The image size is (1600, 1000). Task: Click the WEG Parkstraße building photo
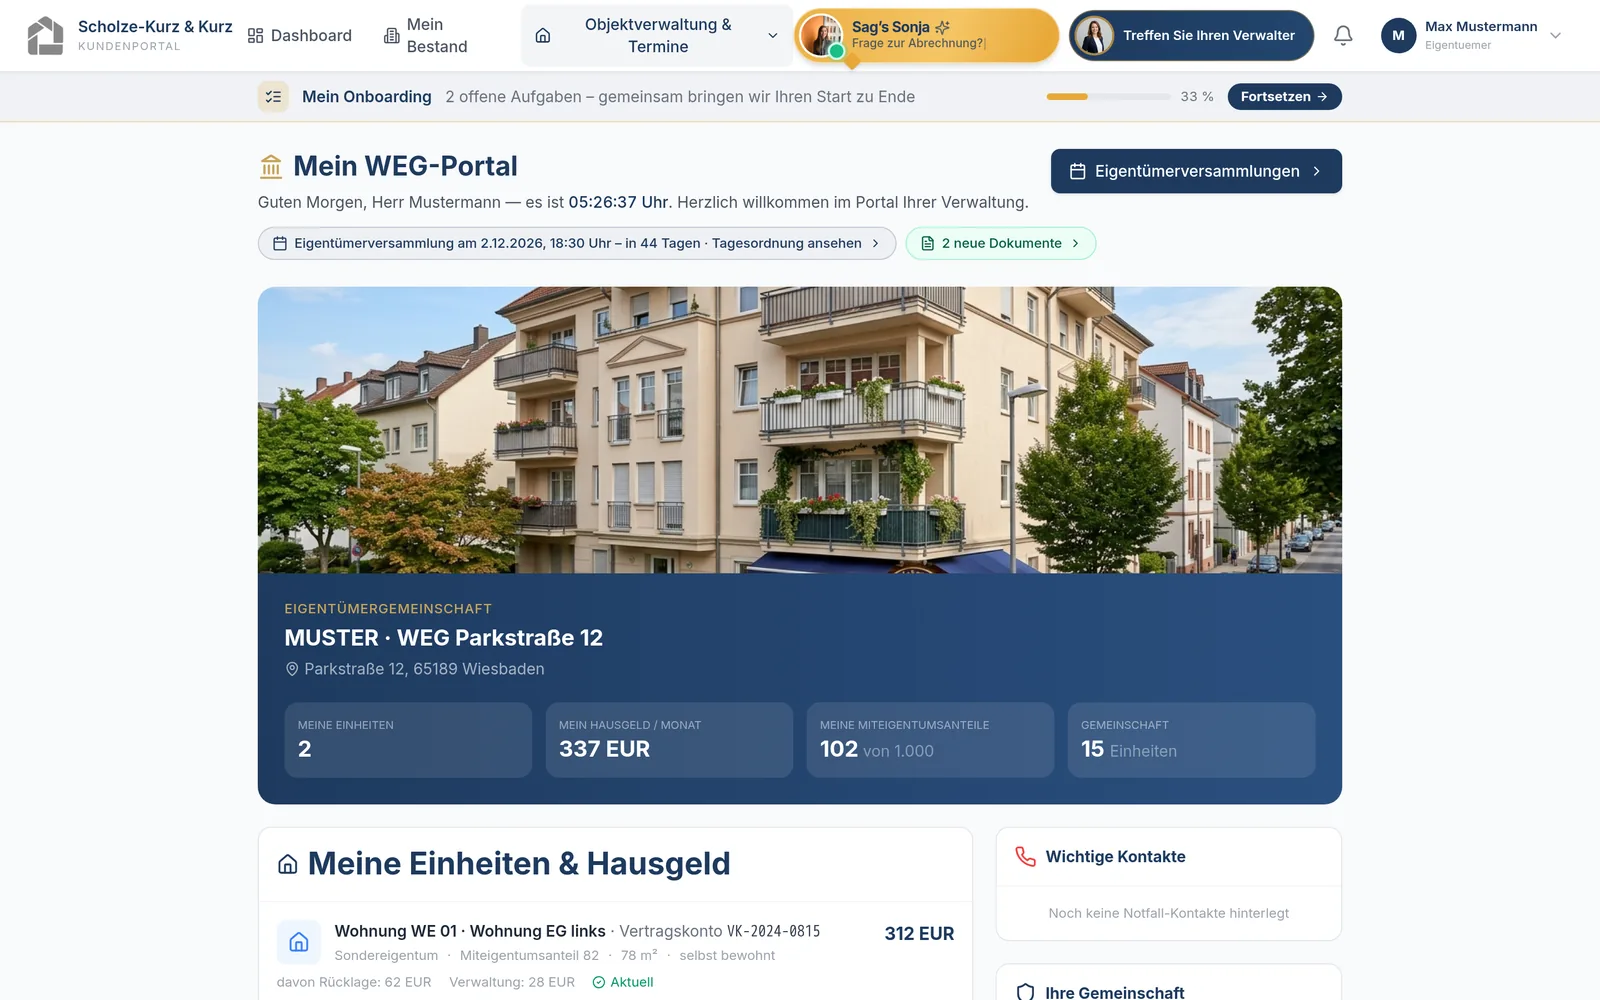point(800,430)
